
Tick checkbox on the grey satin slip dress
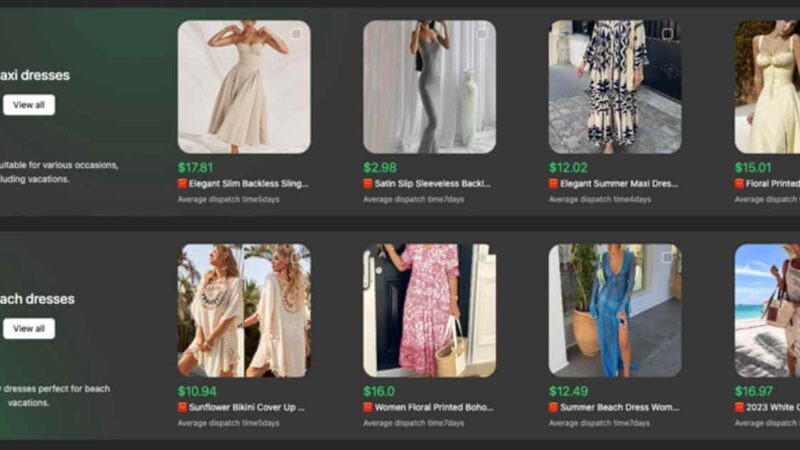click(481, 34)
